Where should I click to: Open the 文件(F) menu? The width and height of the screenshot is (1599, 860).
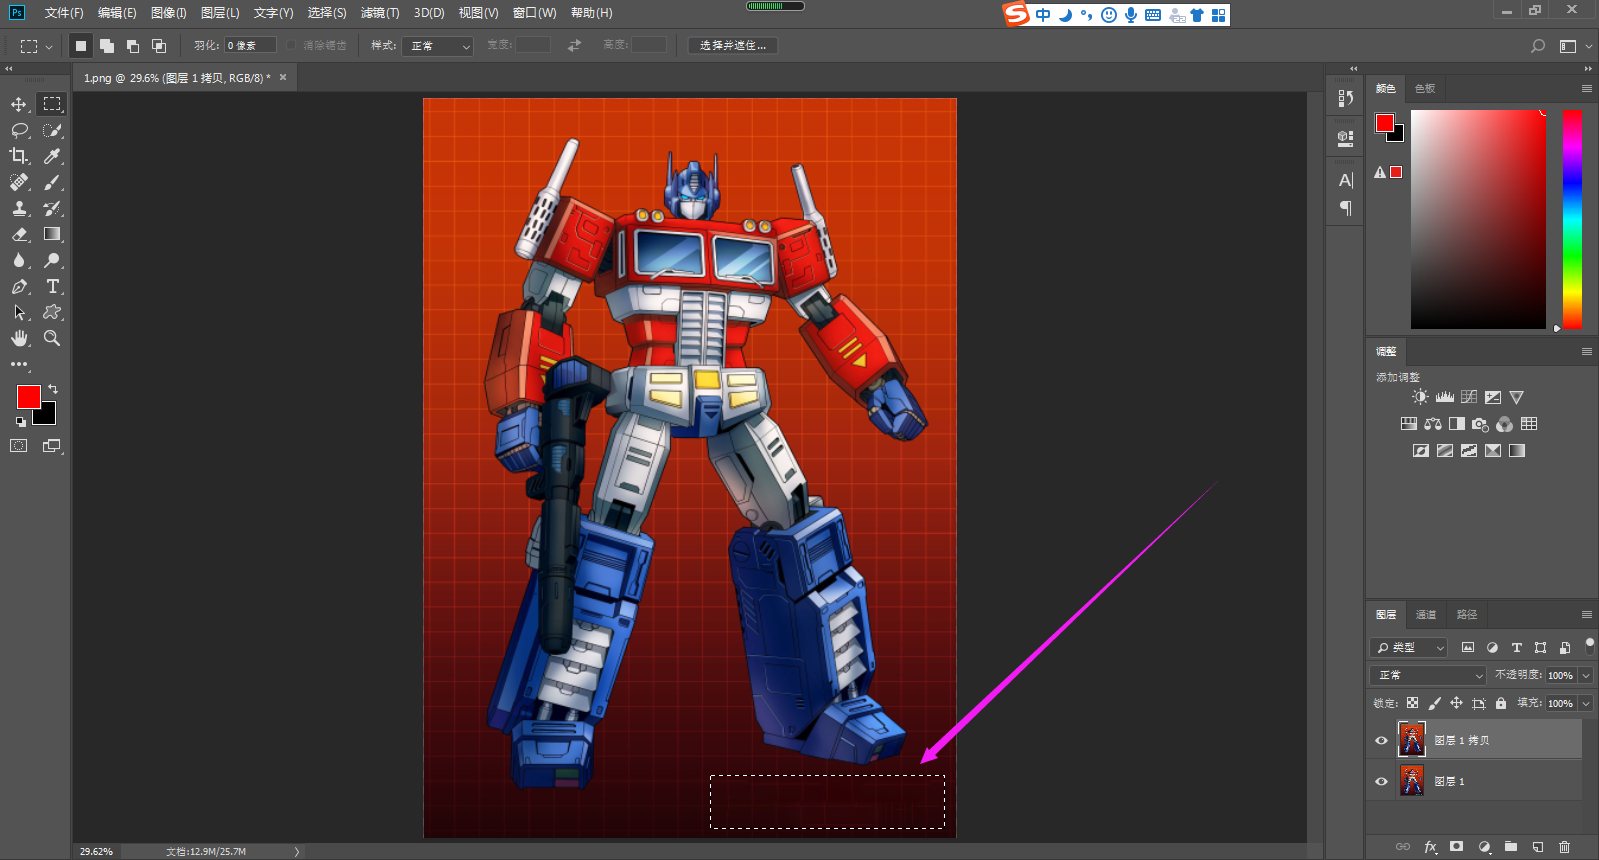point(64,13)
